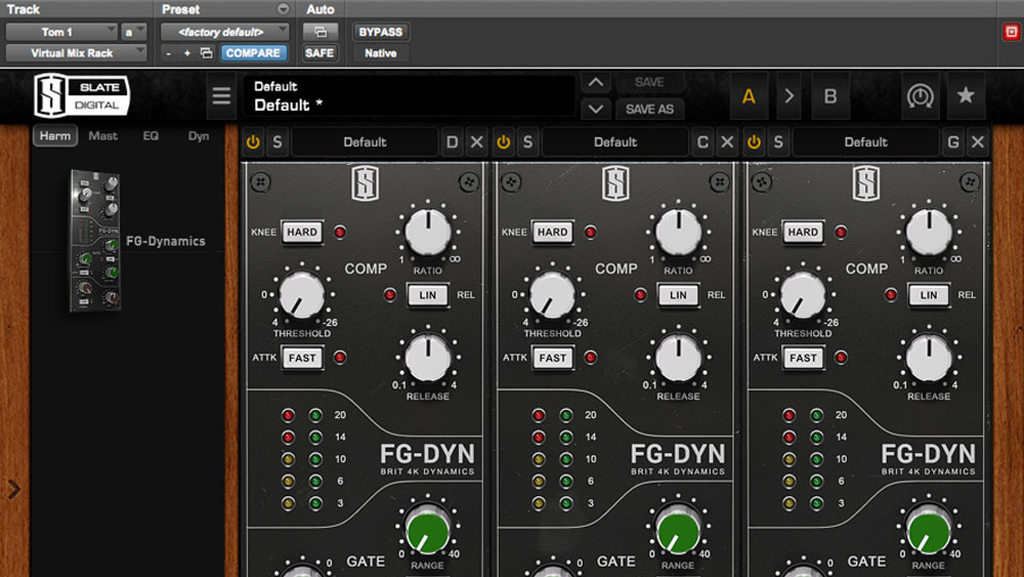Open the Tom 1 track dropdown

pos(61,32)
